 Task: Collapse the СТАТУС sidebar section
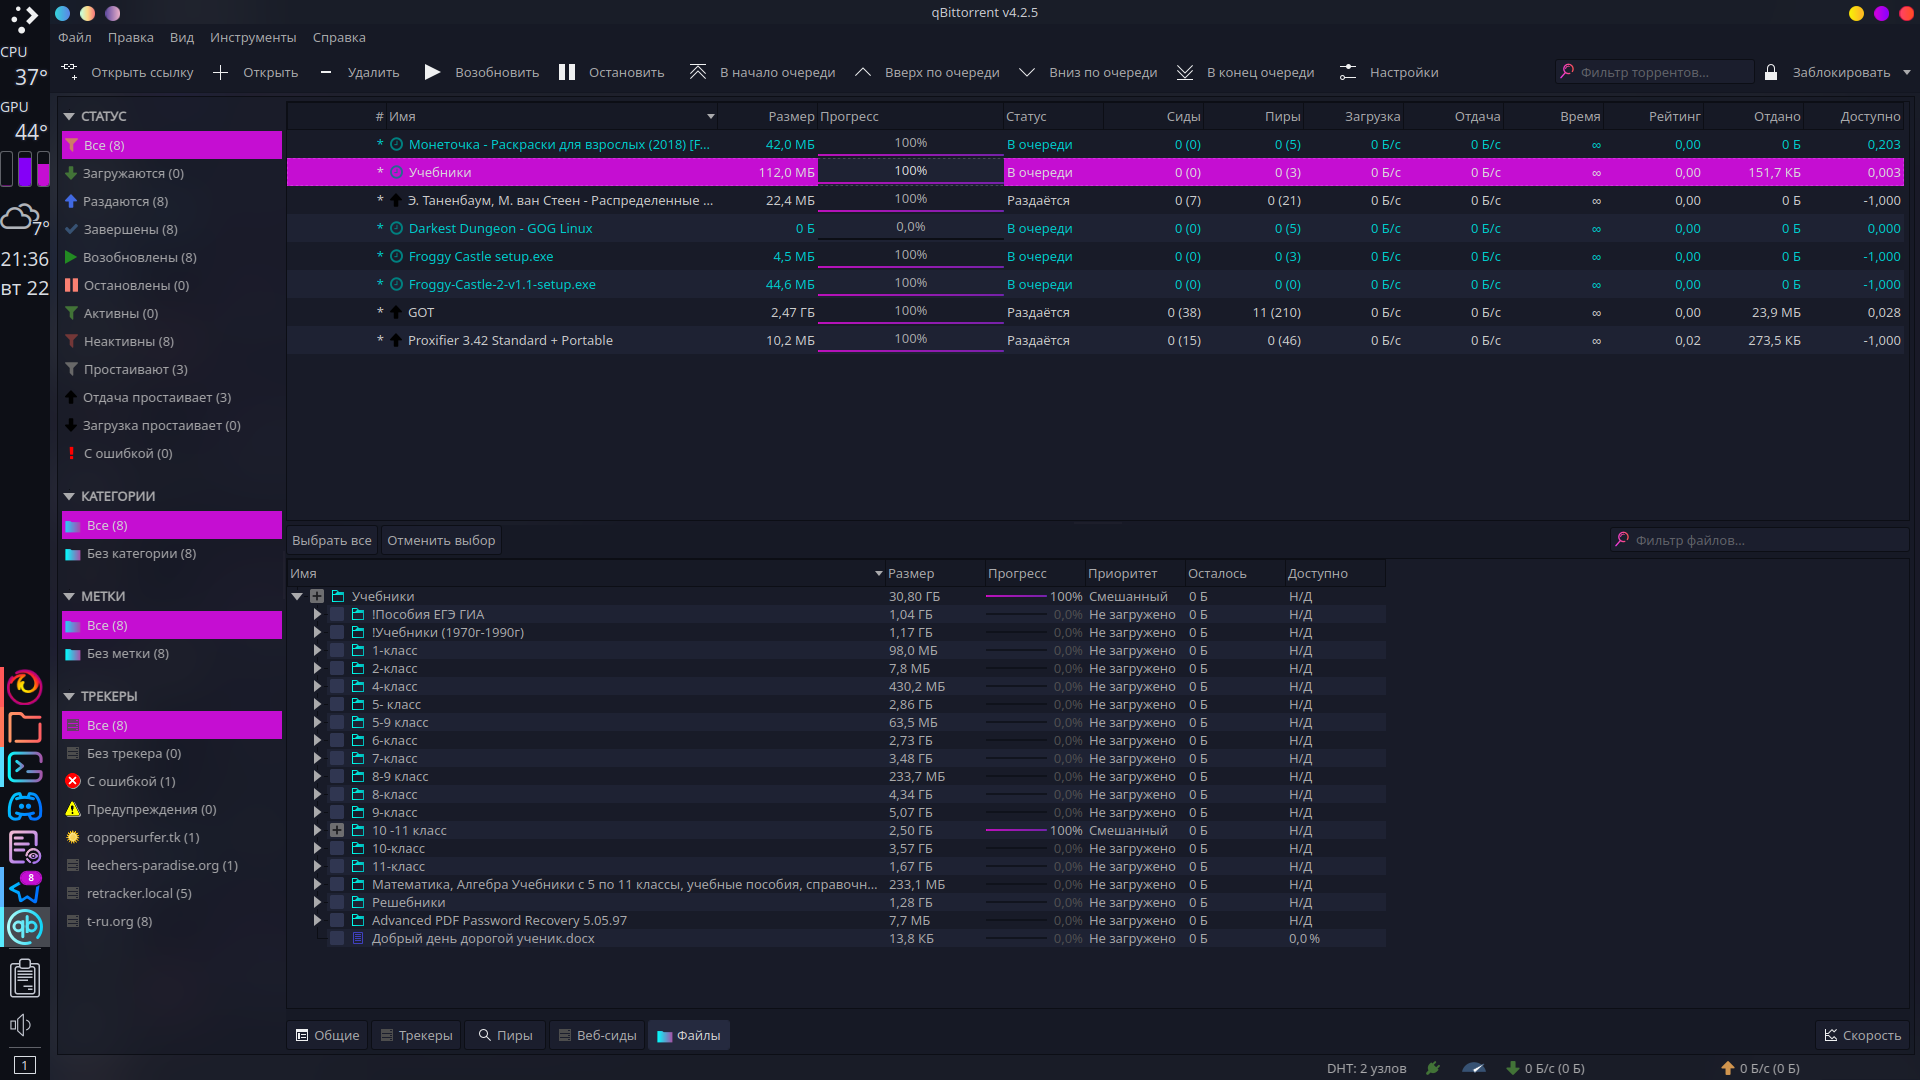[69, 116]
